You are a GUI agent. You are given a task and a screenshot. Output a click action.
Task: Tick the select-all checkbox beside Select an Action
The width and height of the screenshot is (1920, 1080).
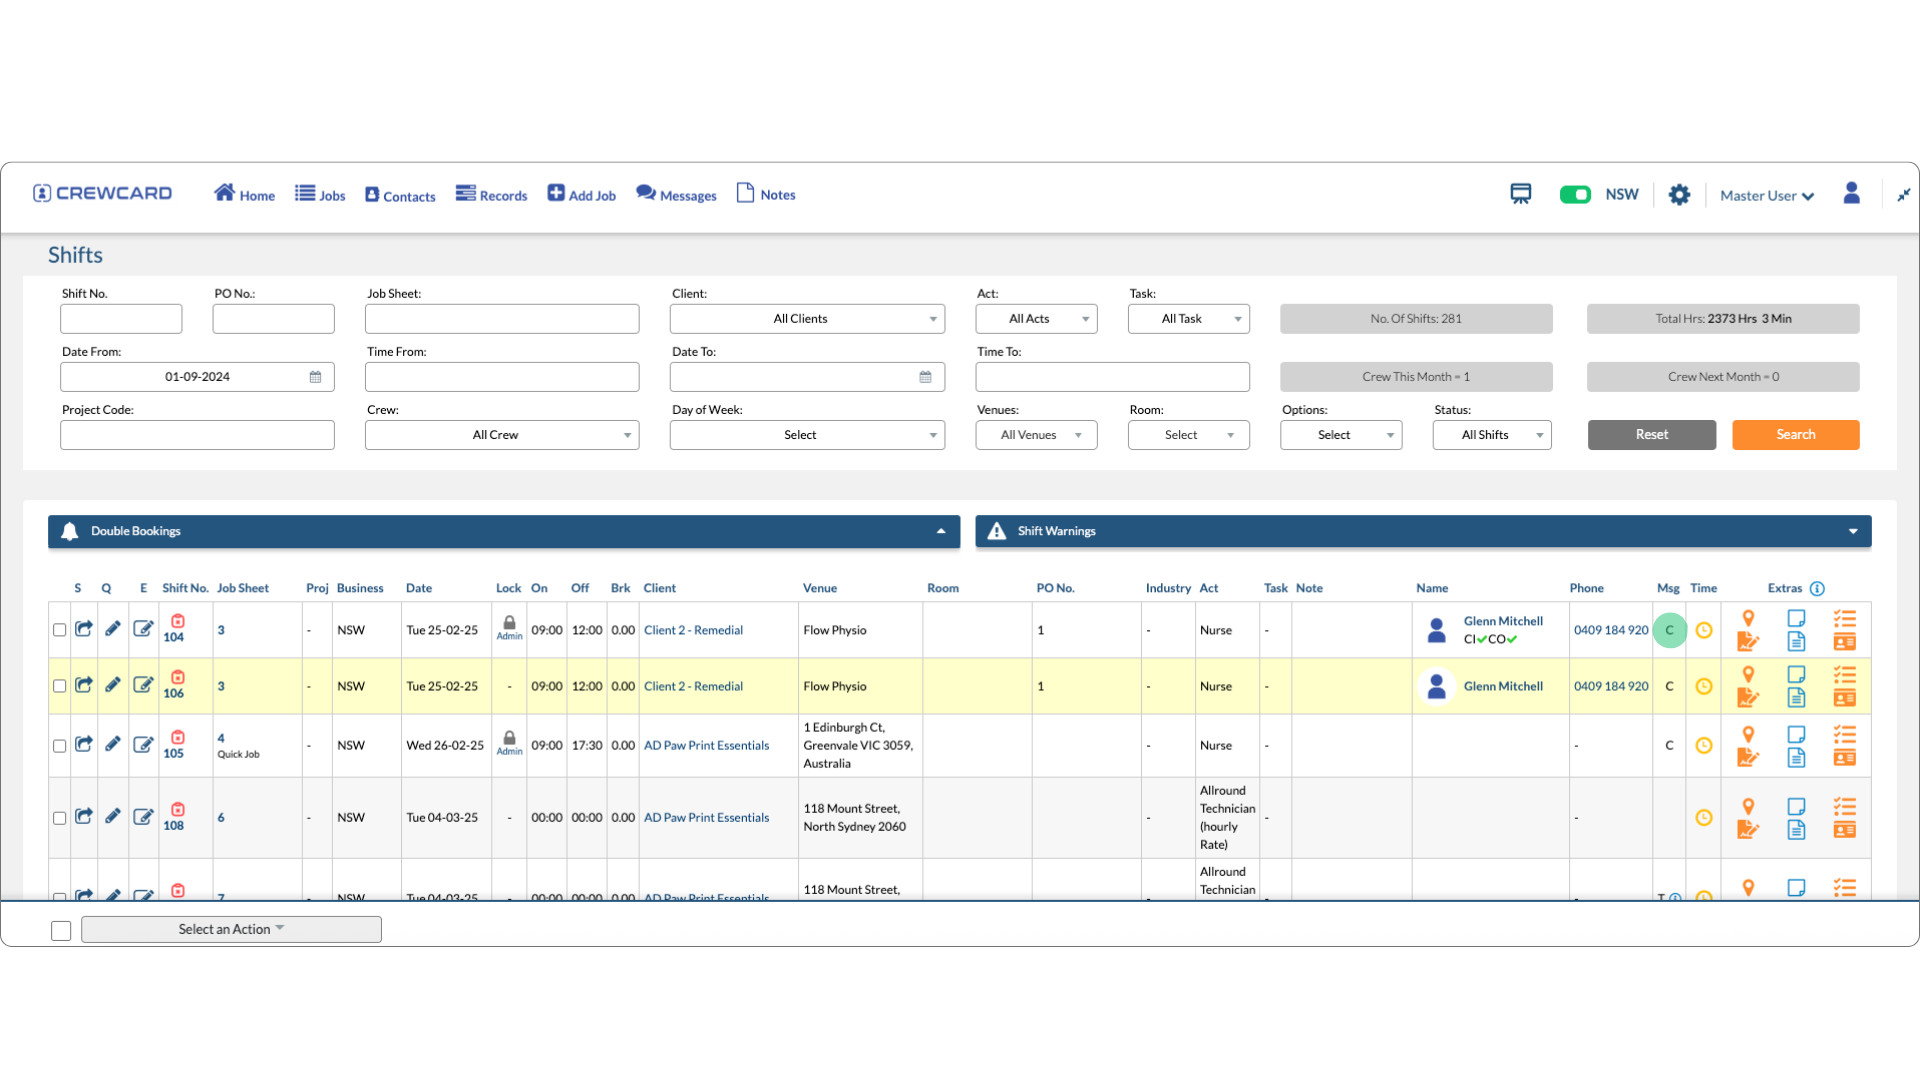click(x=61, y=930)
